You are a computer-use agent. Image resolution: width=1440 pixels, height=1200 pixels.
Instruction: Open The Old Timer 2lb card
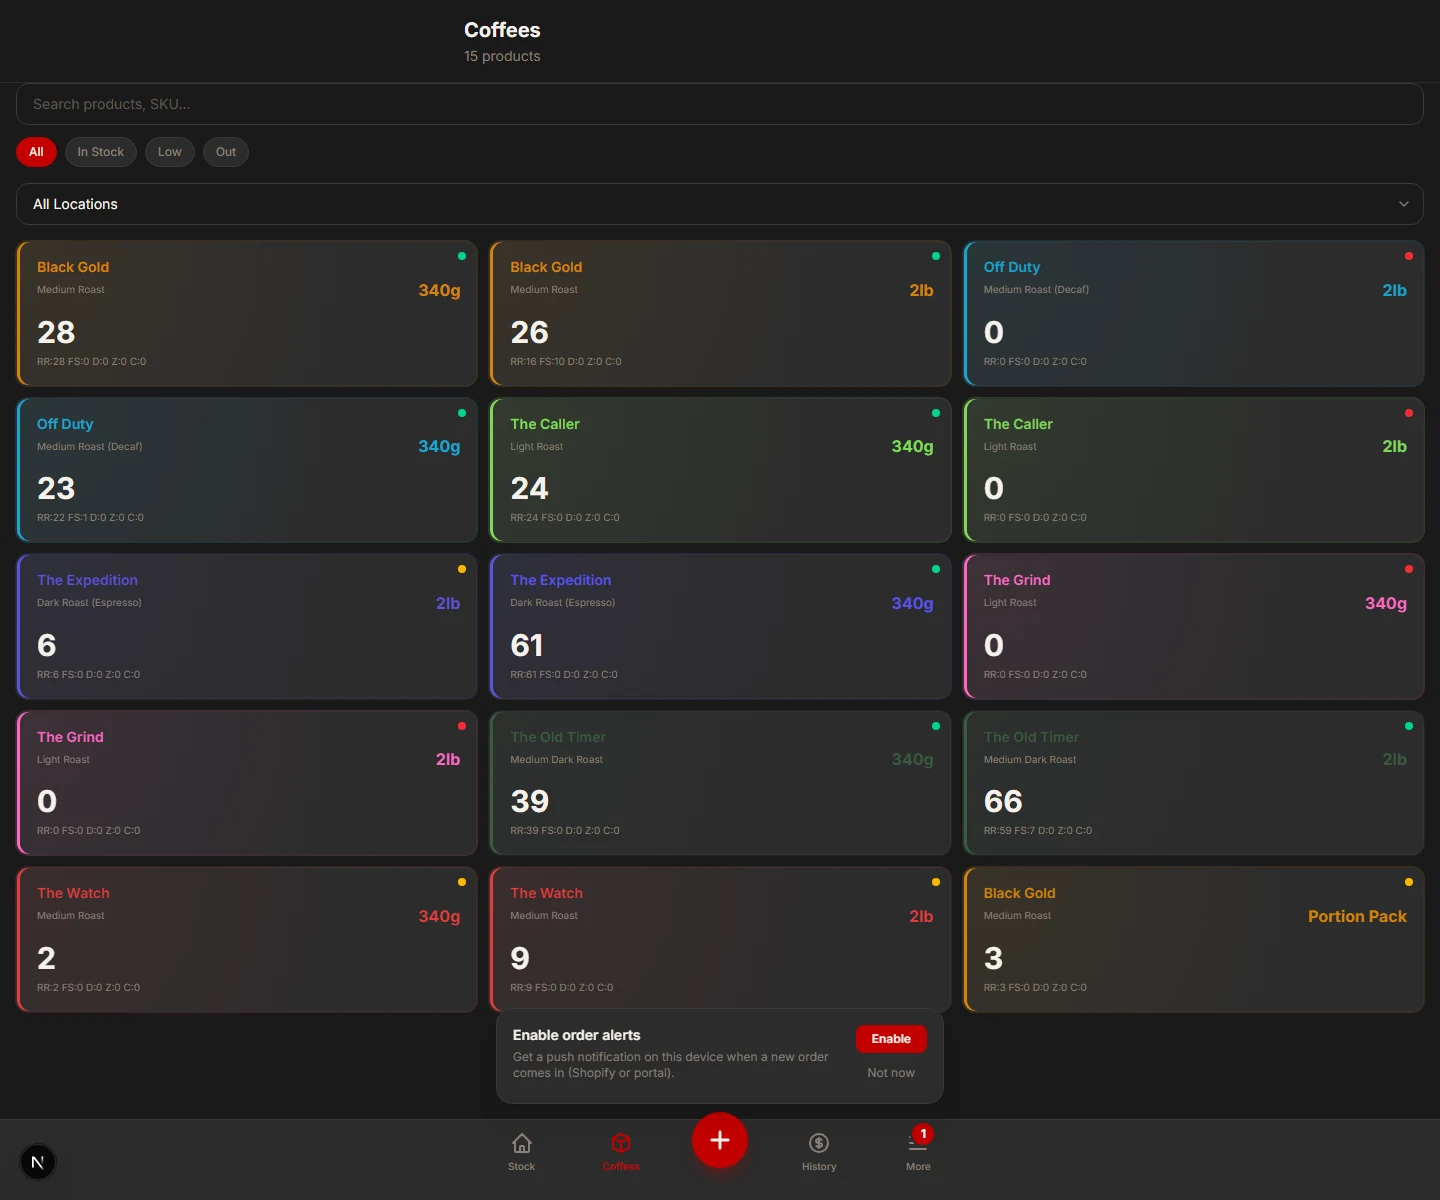tap(1193, 783)
